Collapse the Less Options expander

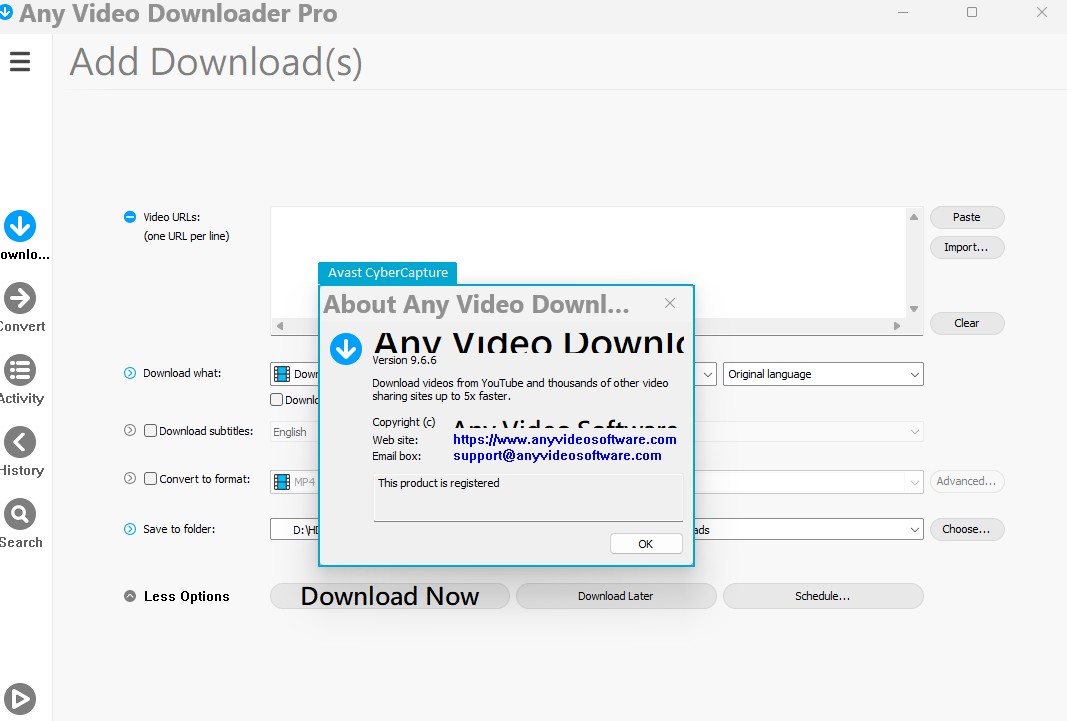tap(130, 596)
